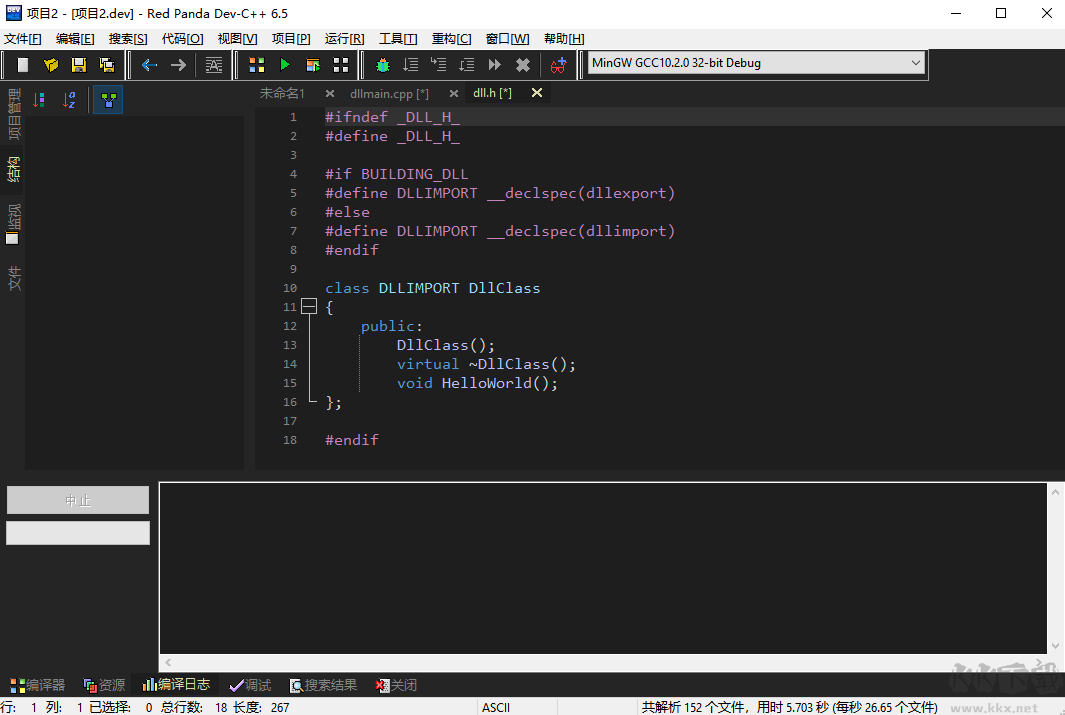Switch to the dllmain.cpp tab

pos(390,93)
